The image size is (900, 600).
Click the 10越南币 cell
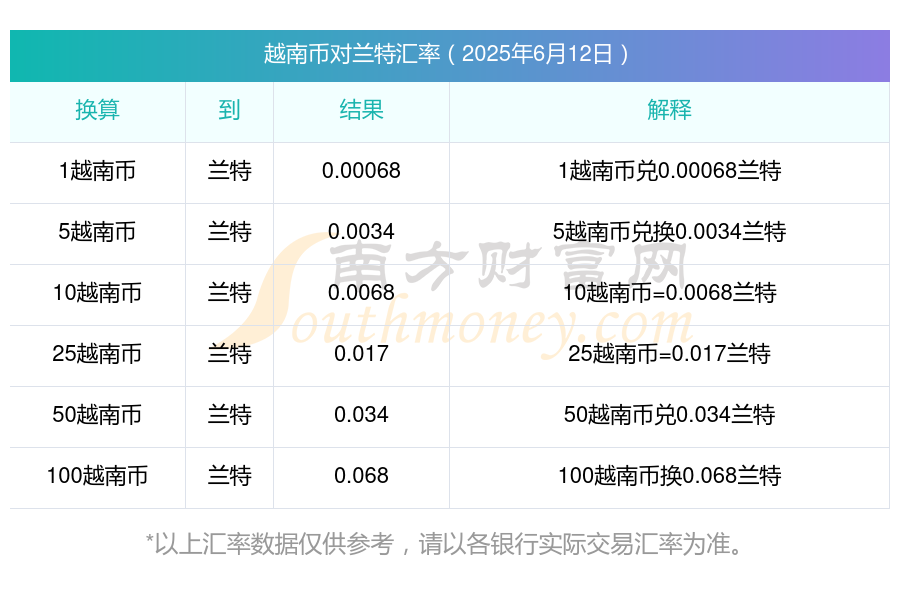[98, 293]
